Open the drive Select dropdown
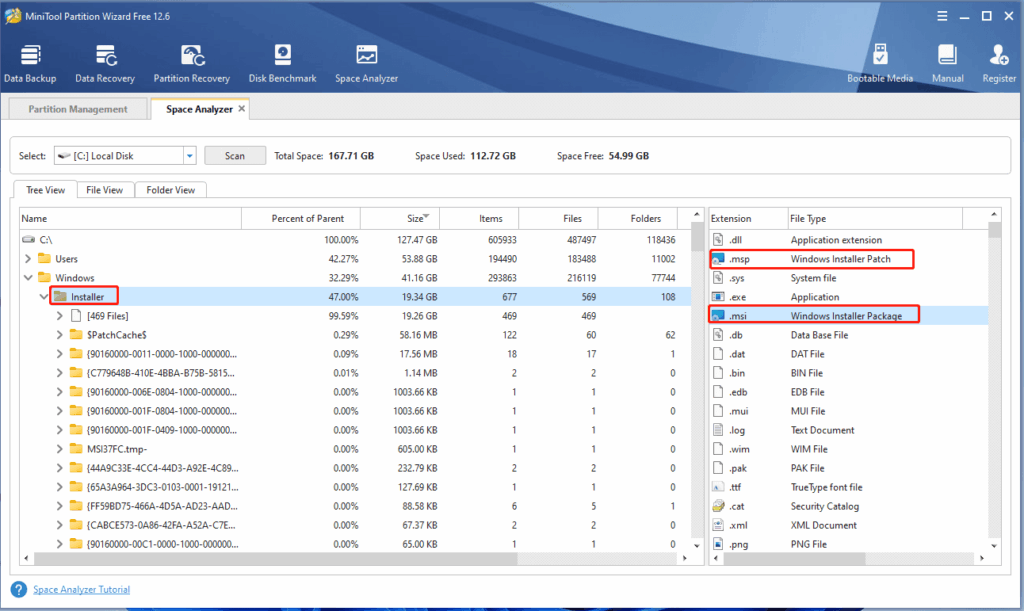This screenshot has width=1024, height=611. [189, 156]
